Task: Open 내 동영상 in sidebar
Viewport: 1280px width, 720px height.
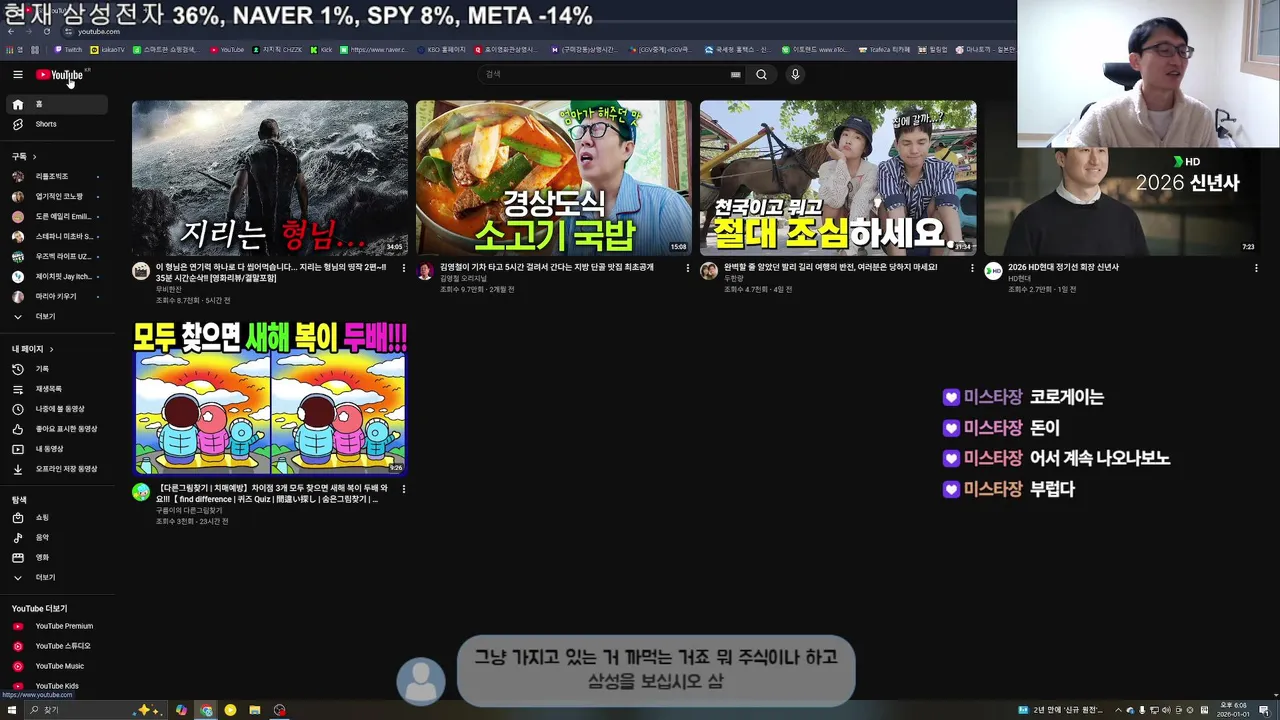Action: pyautogui.click(x=58, y=449)
